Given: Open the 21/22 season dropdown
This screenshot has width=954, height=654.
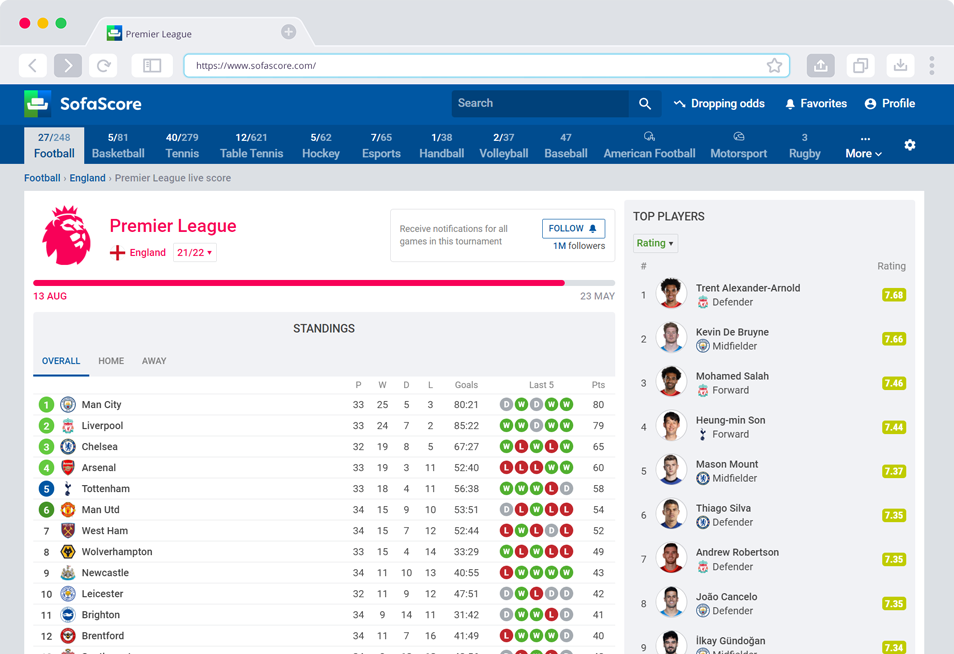Looking at the screenshot, I should 193,252.
